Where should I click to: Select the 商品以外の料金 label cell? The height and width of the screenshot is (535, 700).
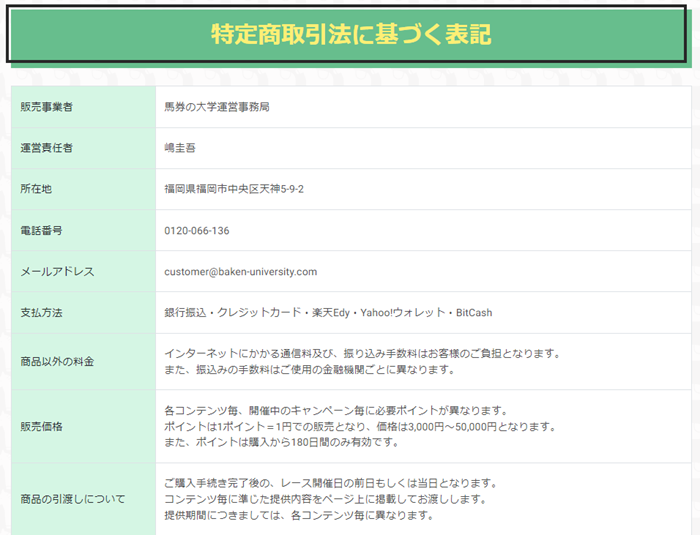click(x=83, y=362)
